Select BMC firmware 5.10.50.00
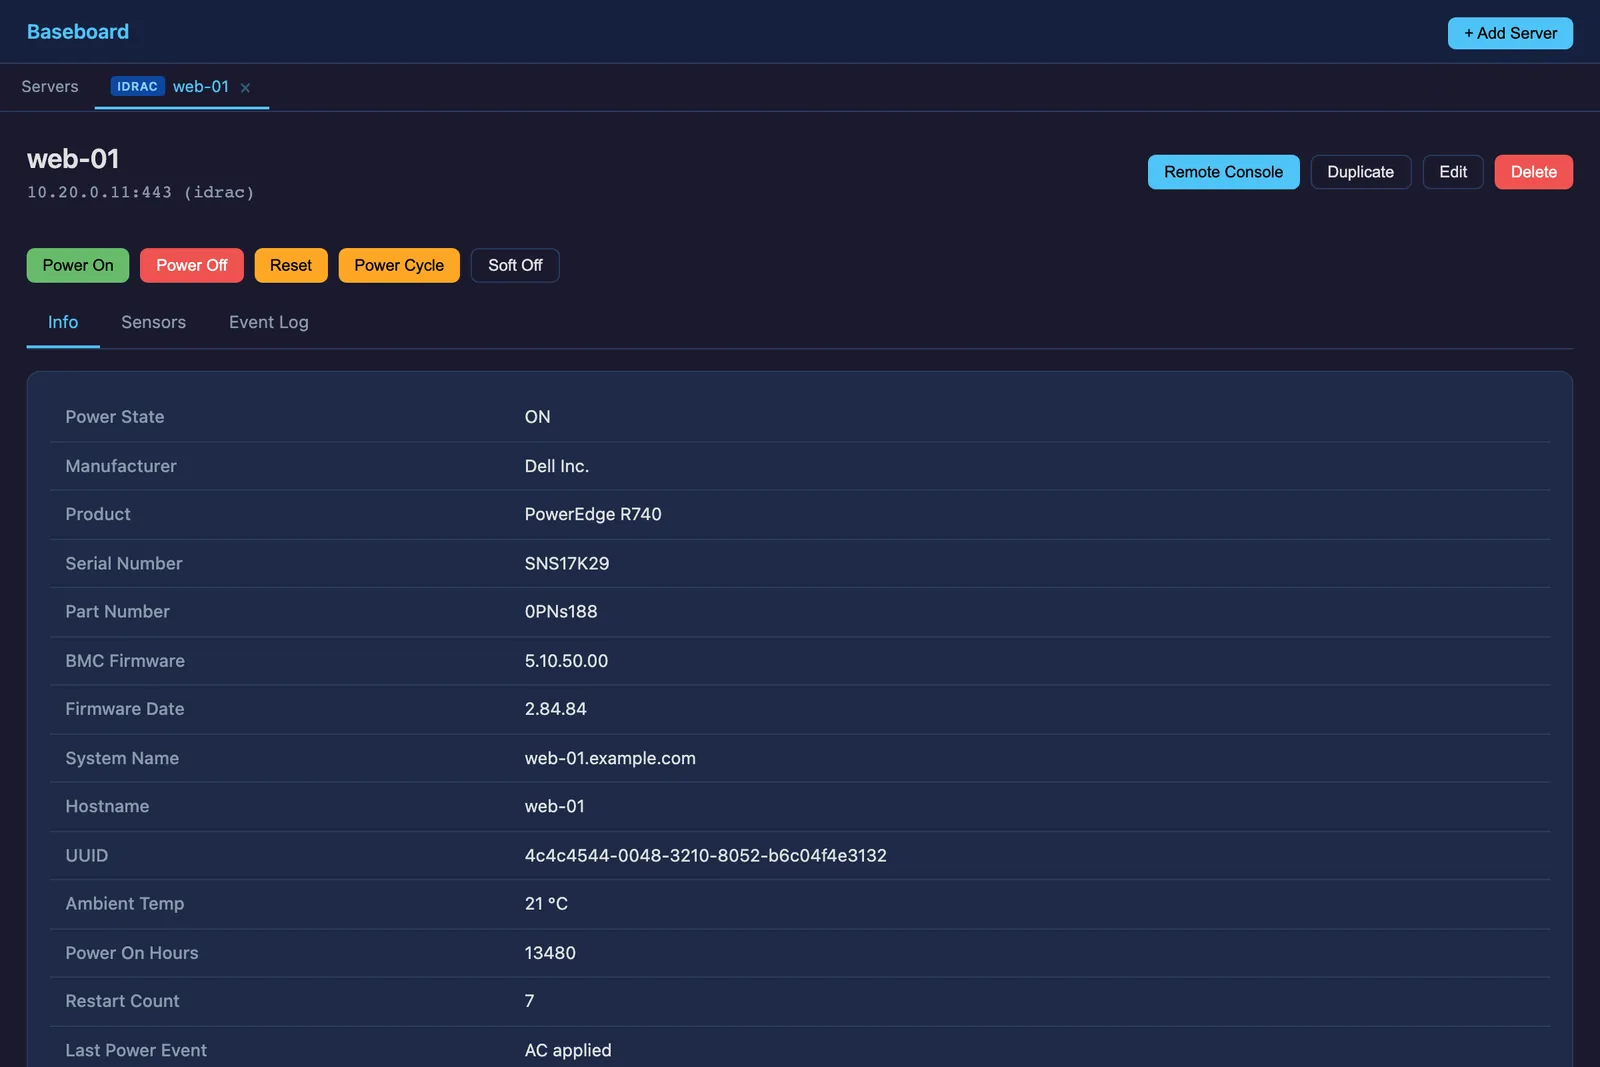 pyautogui.click(x=566, y=661)
